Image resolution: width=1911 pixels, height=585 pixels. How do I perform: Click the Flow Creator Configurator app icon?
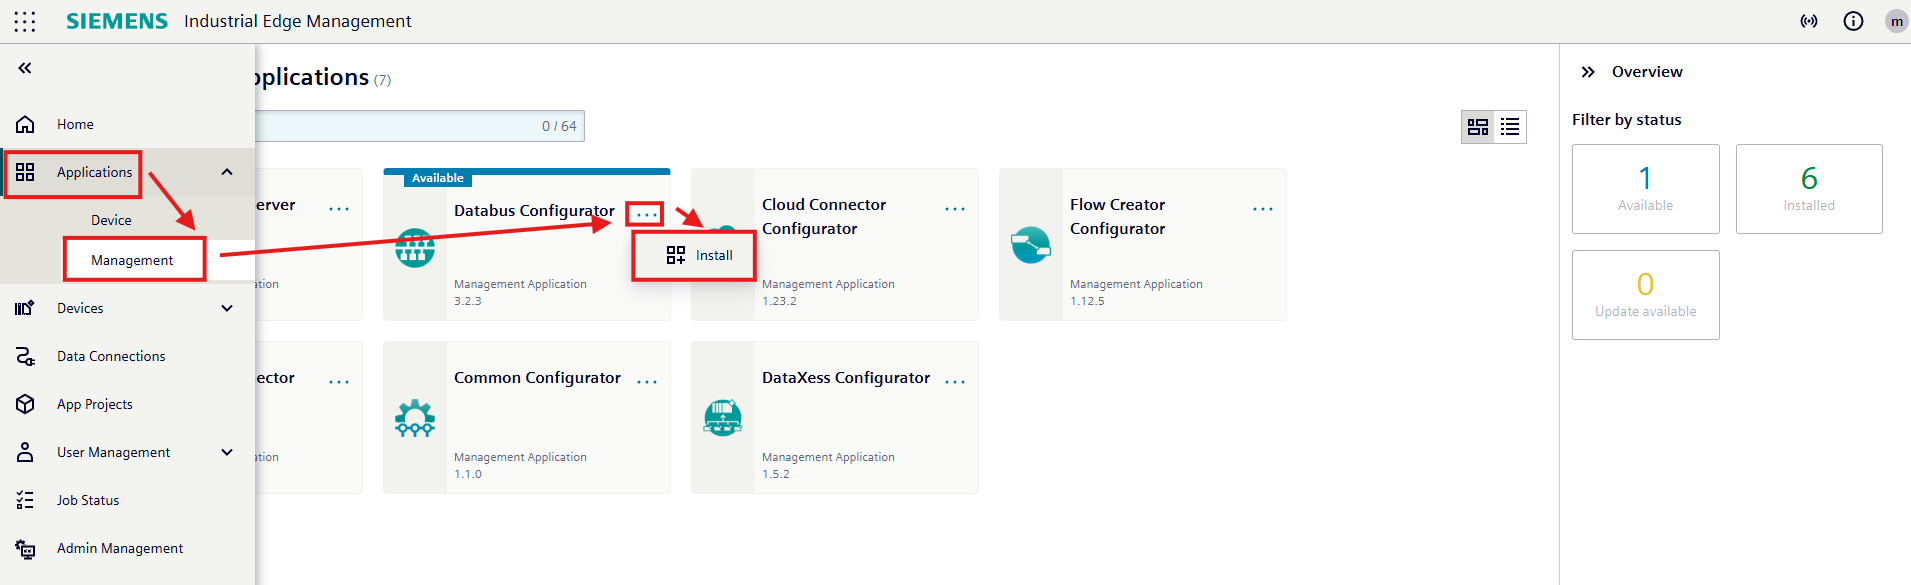[1031, 245]
